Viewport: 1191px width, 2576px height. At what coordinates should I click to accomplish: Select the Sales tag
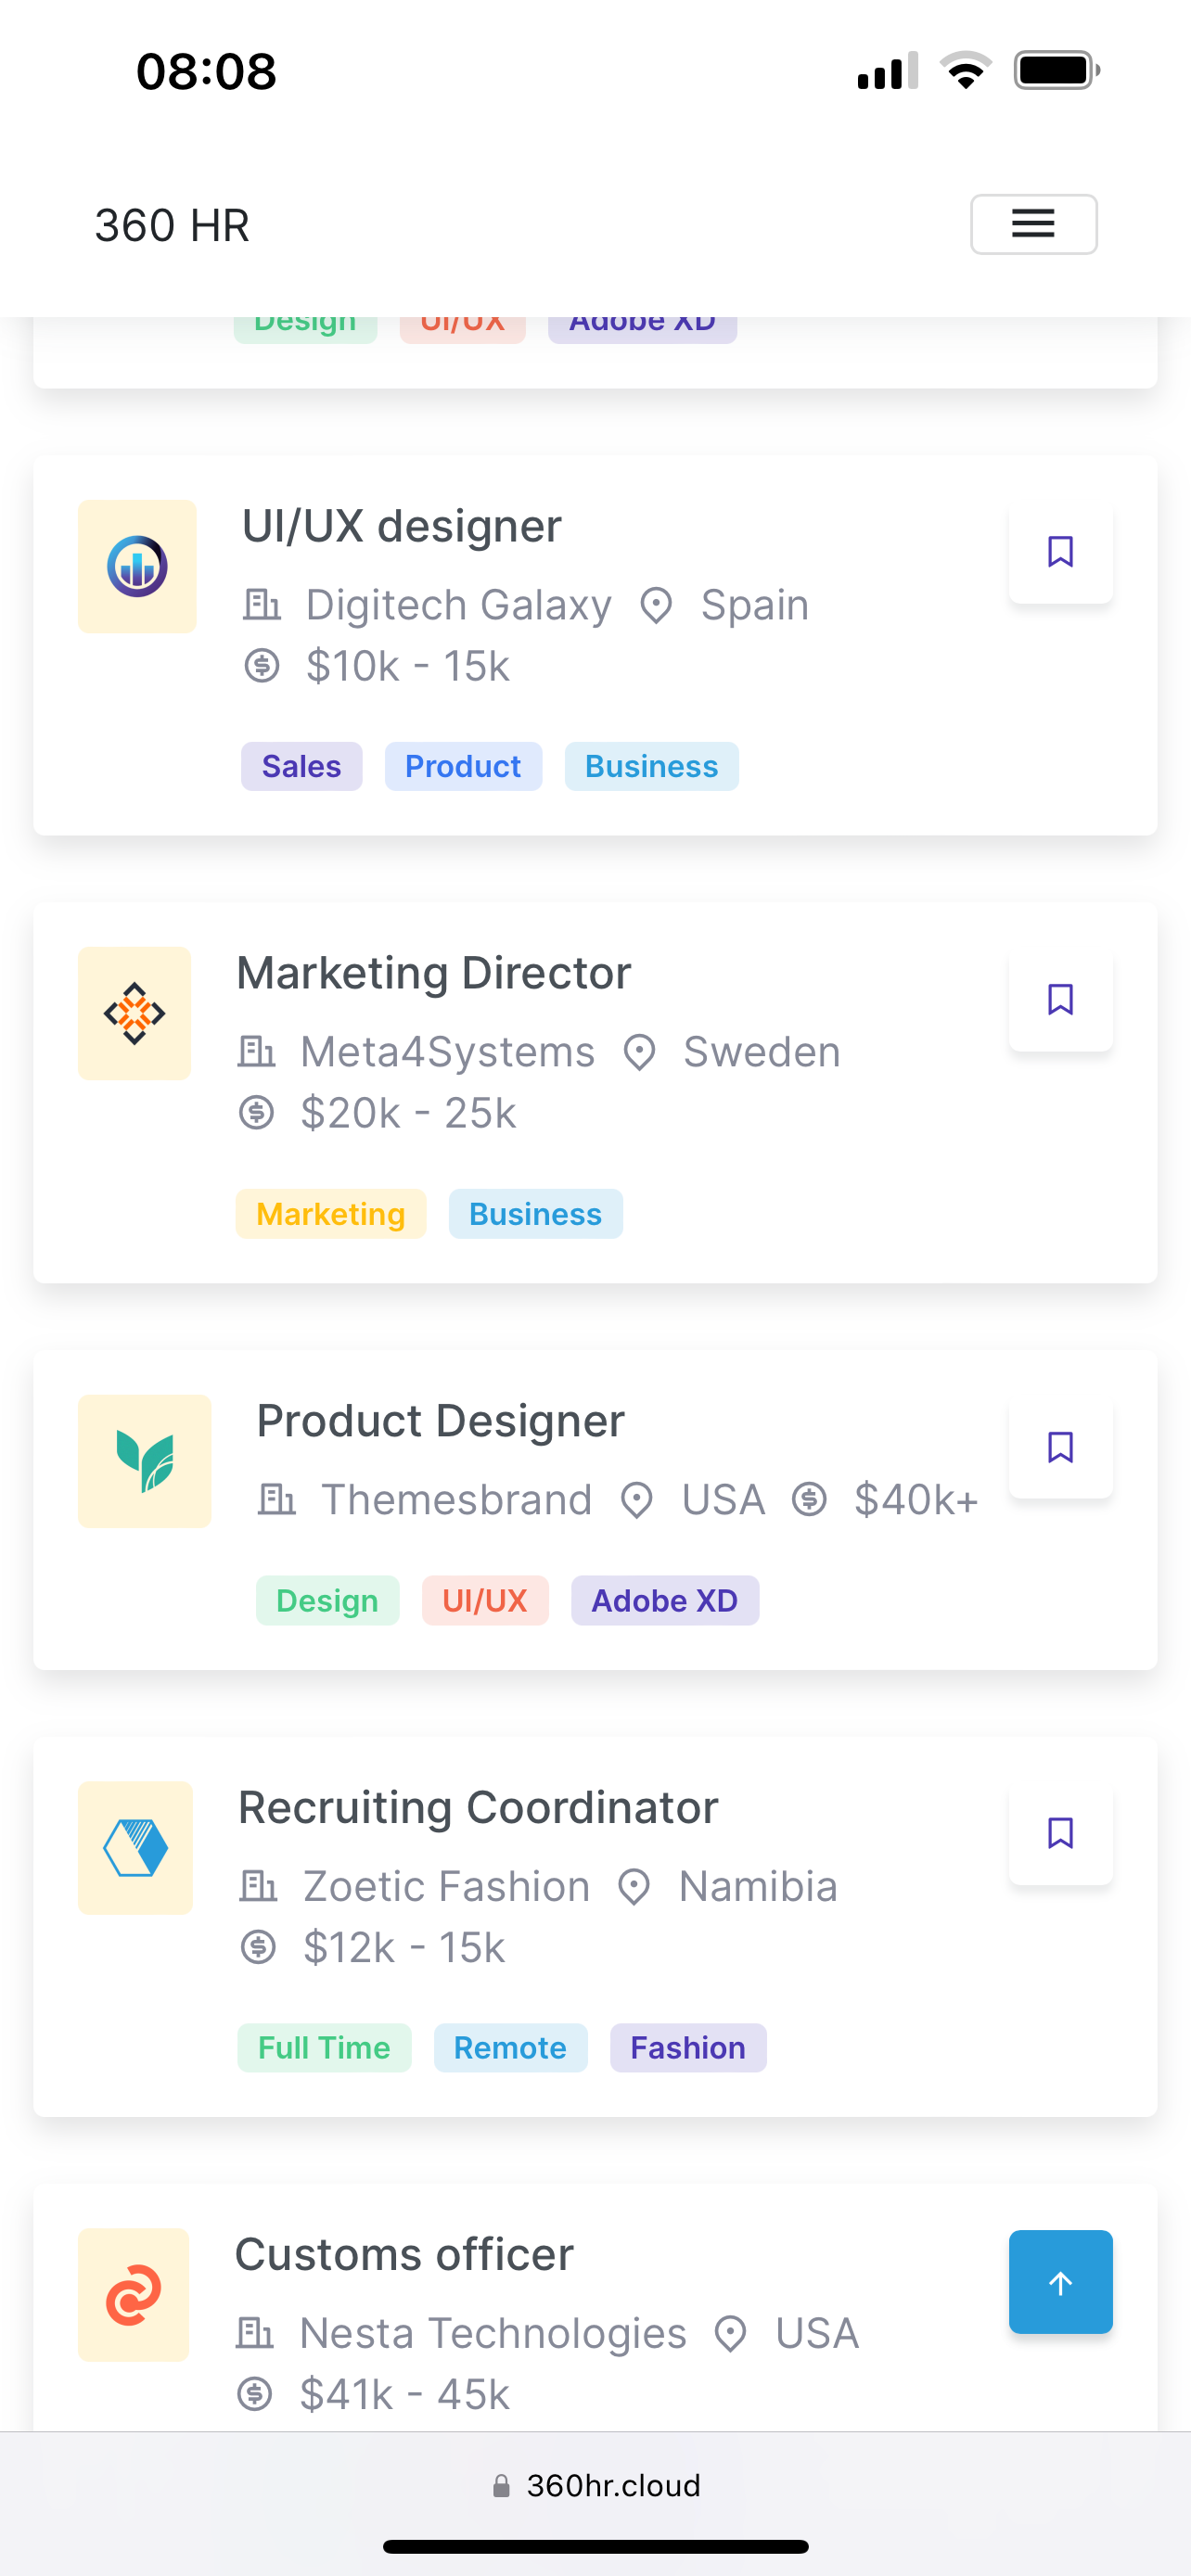click(x=301, y=766)
